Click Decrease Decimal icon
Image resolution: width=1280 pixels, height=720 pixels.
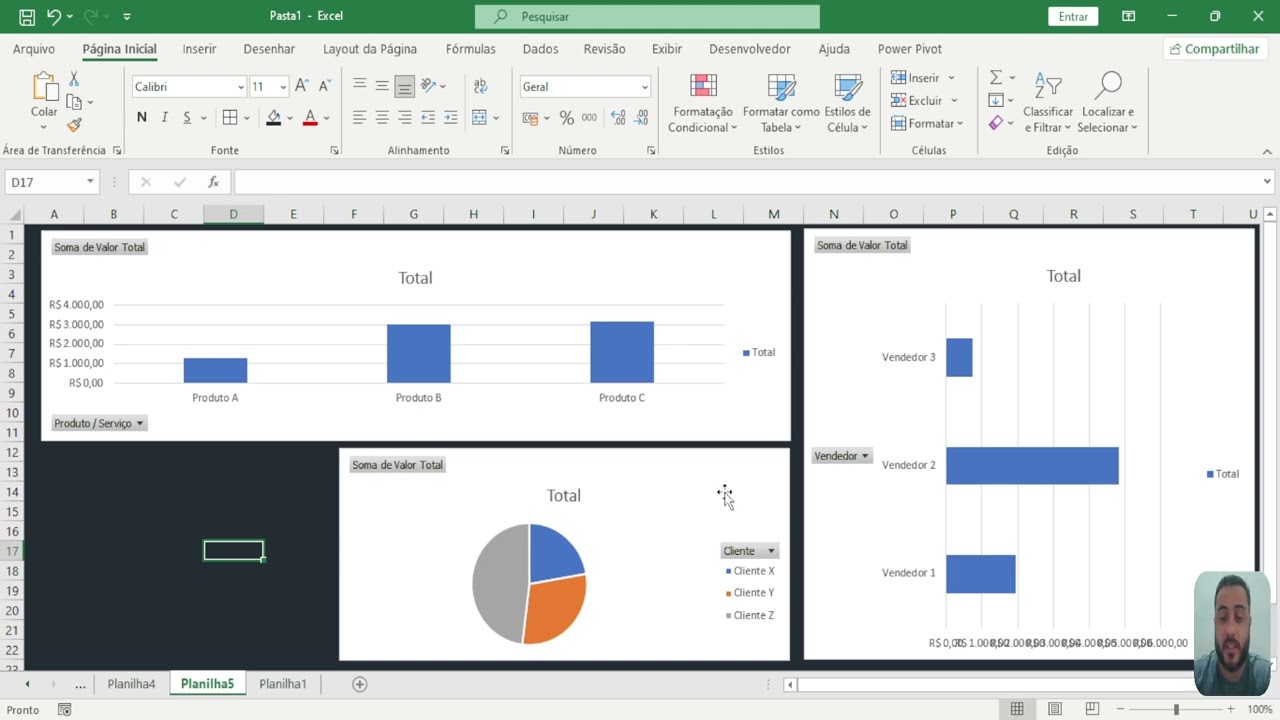641,118
